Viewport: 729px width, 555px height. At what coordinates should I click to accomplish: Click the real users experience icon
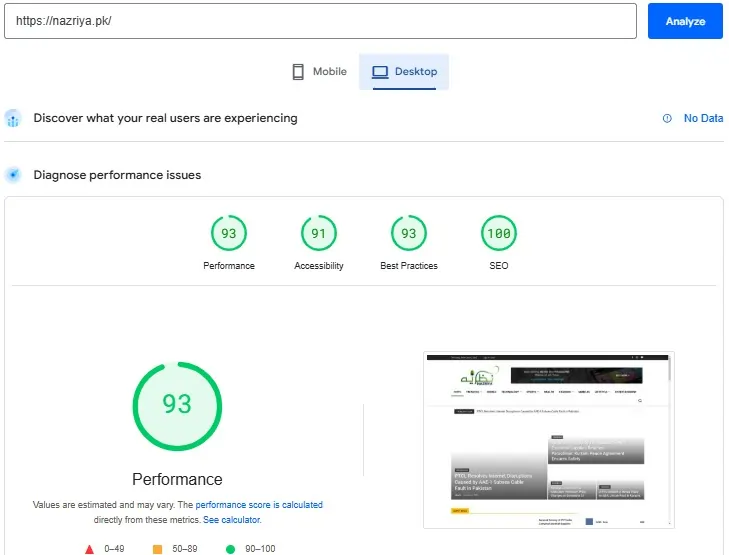click(x=13, y=119)
